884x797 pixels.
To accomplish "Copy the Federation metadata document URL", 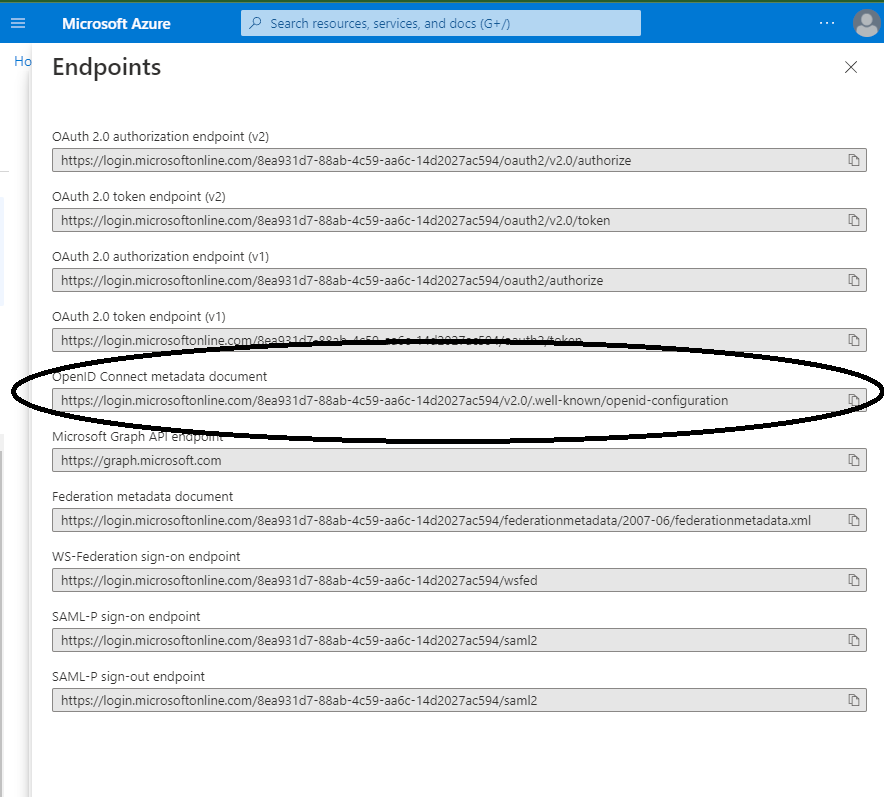I will coord(854,520).
